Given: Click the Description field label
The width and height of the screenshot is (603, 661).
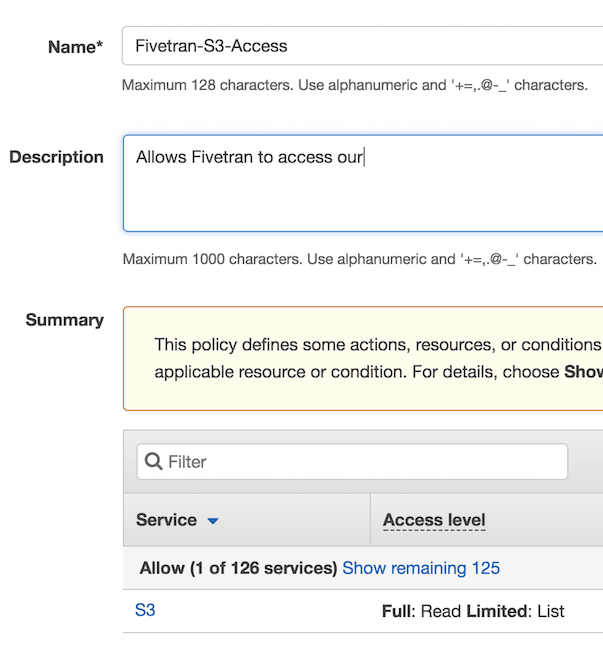Looking at the screenshot, I should 56,157.
